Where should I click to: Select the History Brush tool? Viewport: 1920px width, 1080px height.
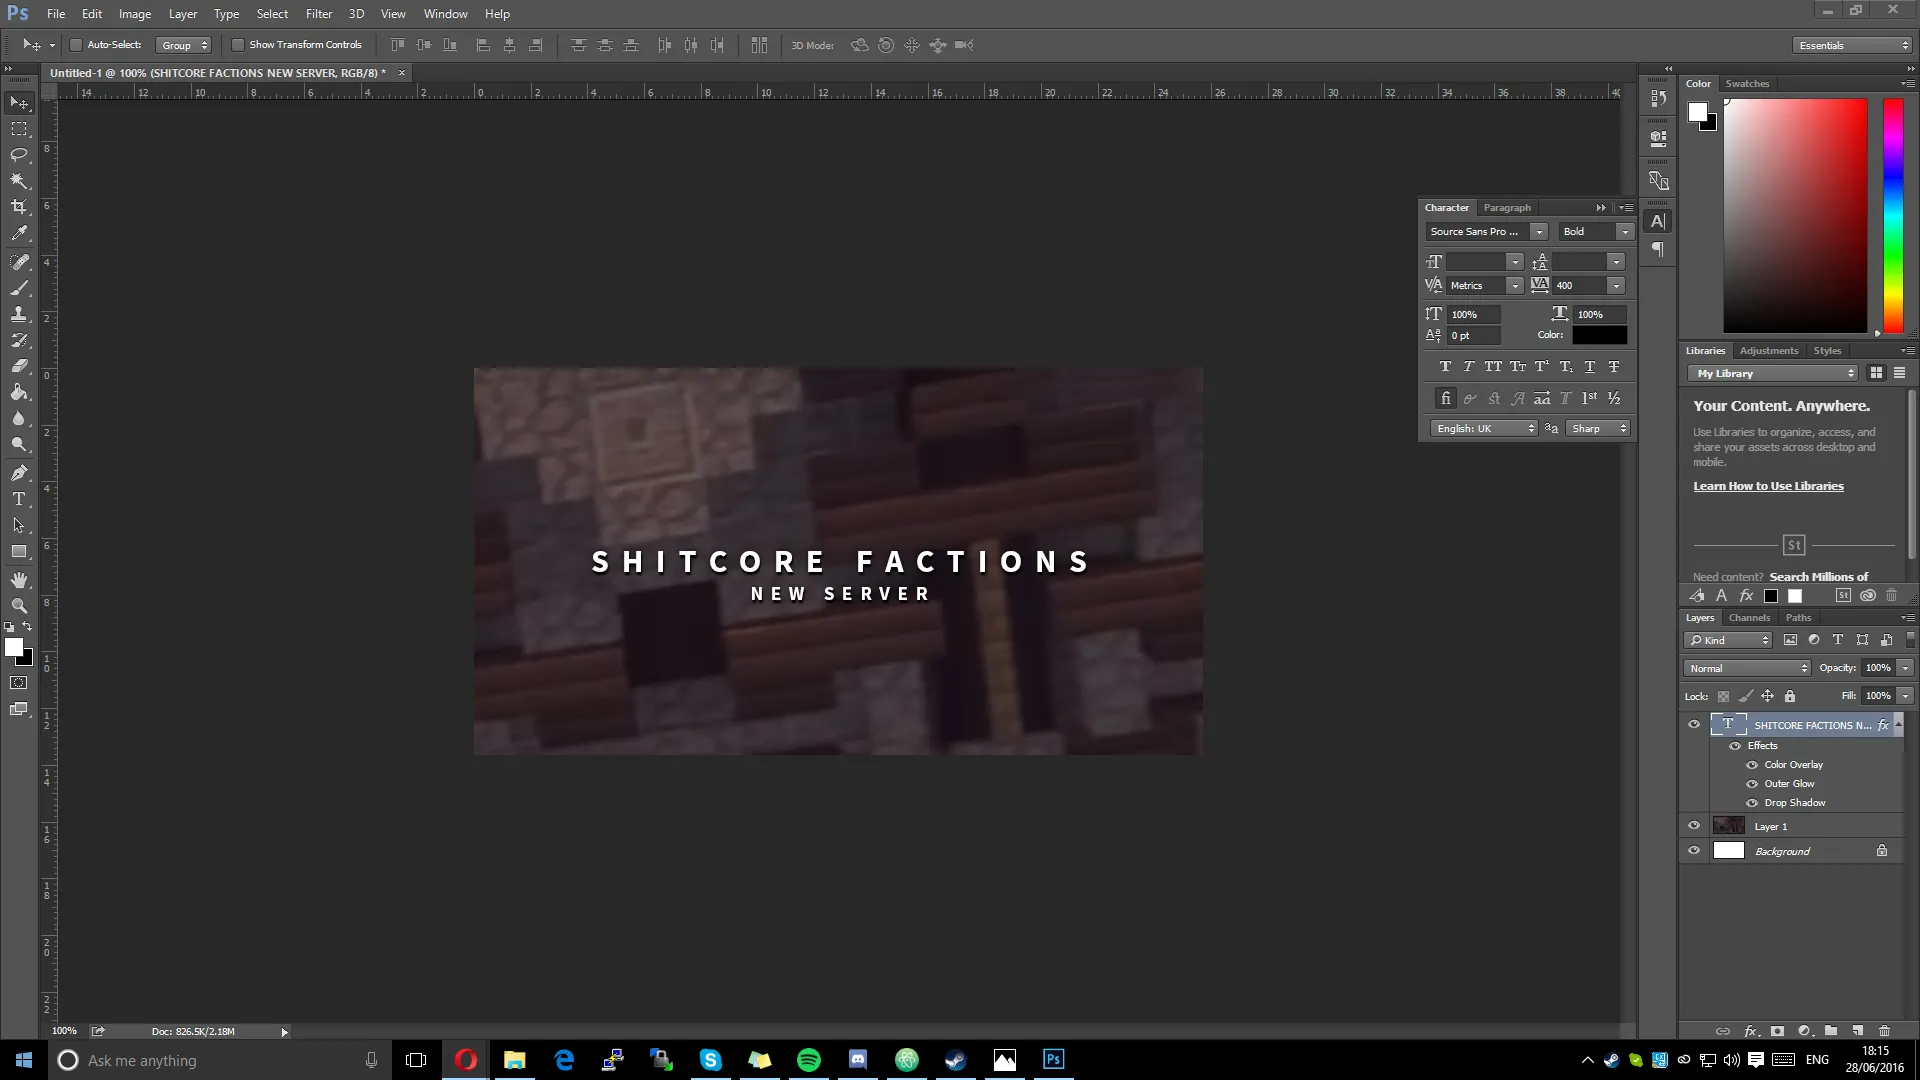point(19,340)
